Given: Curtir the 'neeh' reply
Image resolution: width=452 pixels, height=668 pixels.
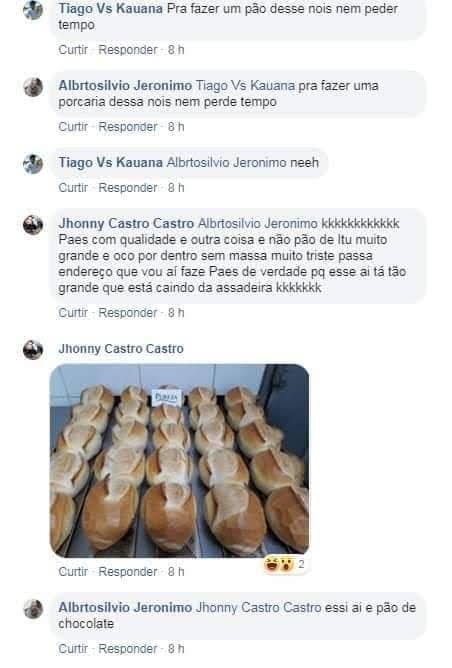Looking at the screenshot, I should click(x=73, y=188).
